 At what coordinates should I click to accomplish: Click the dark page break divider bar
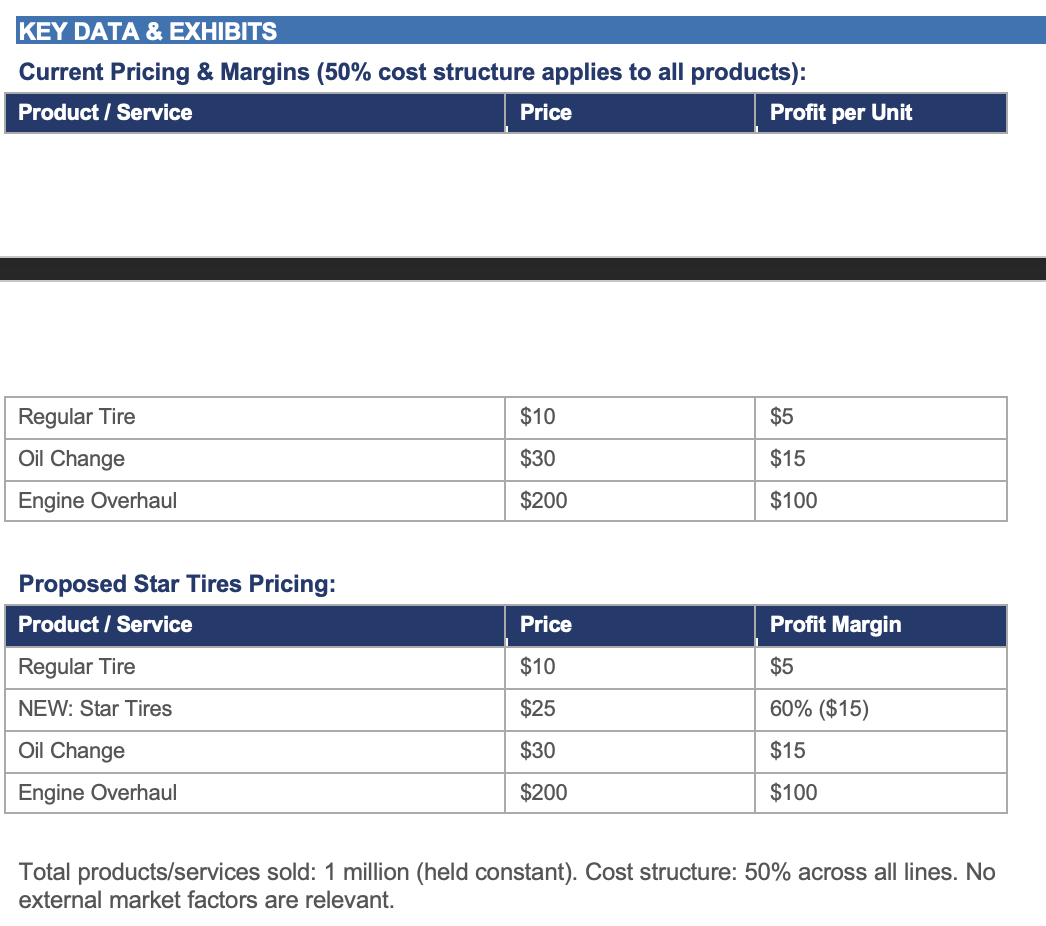click(523, 269)
